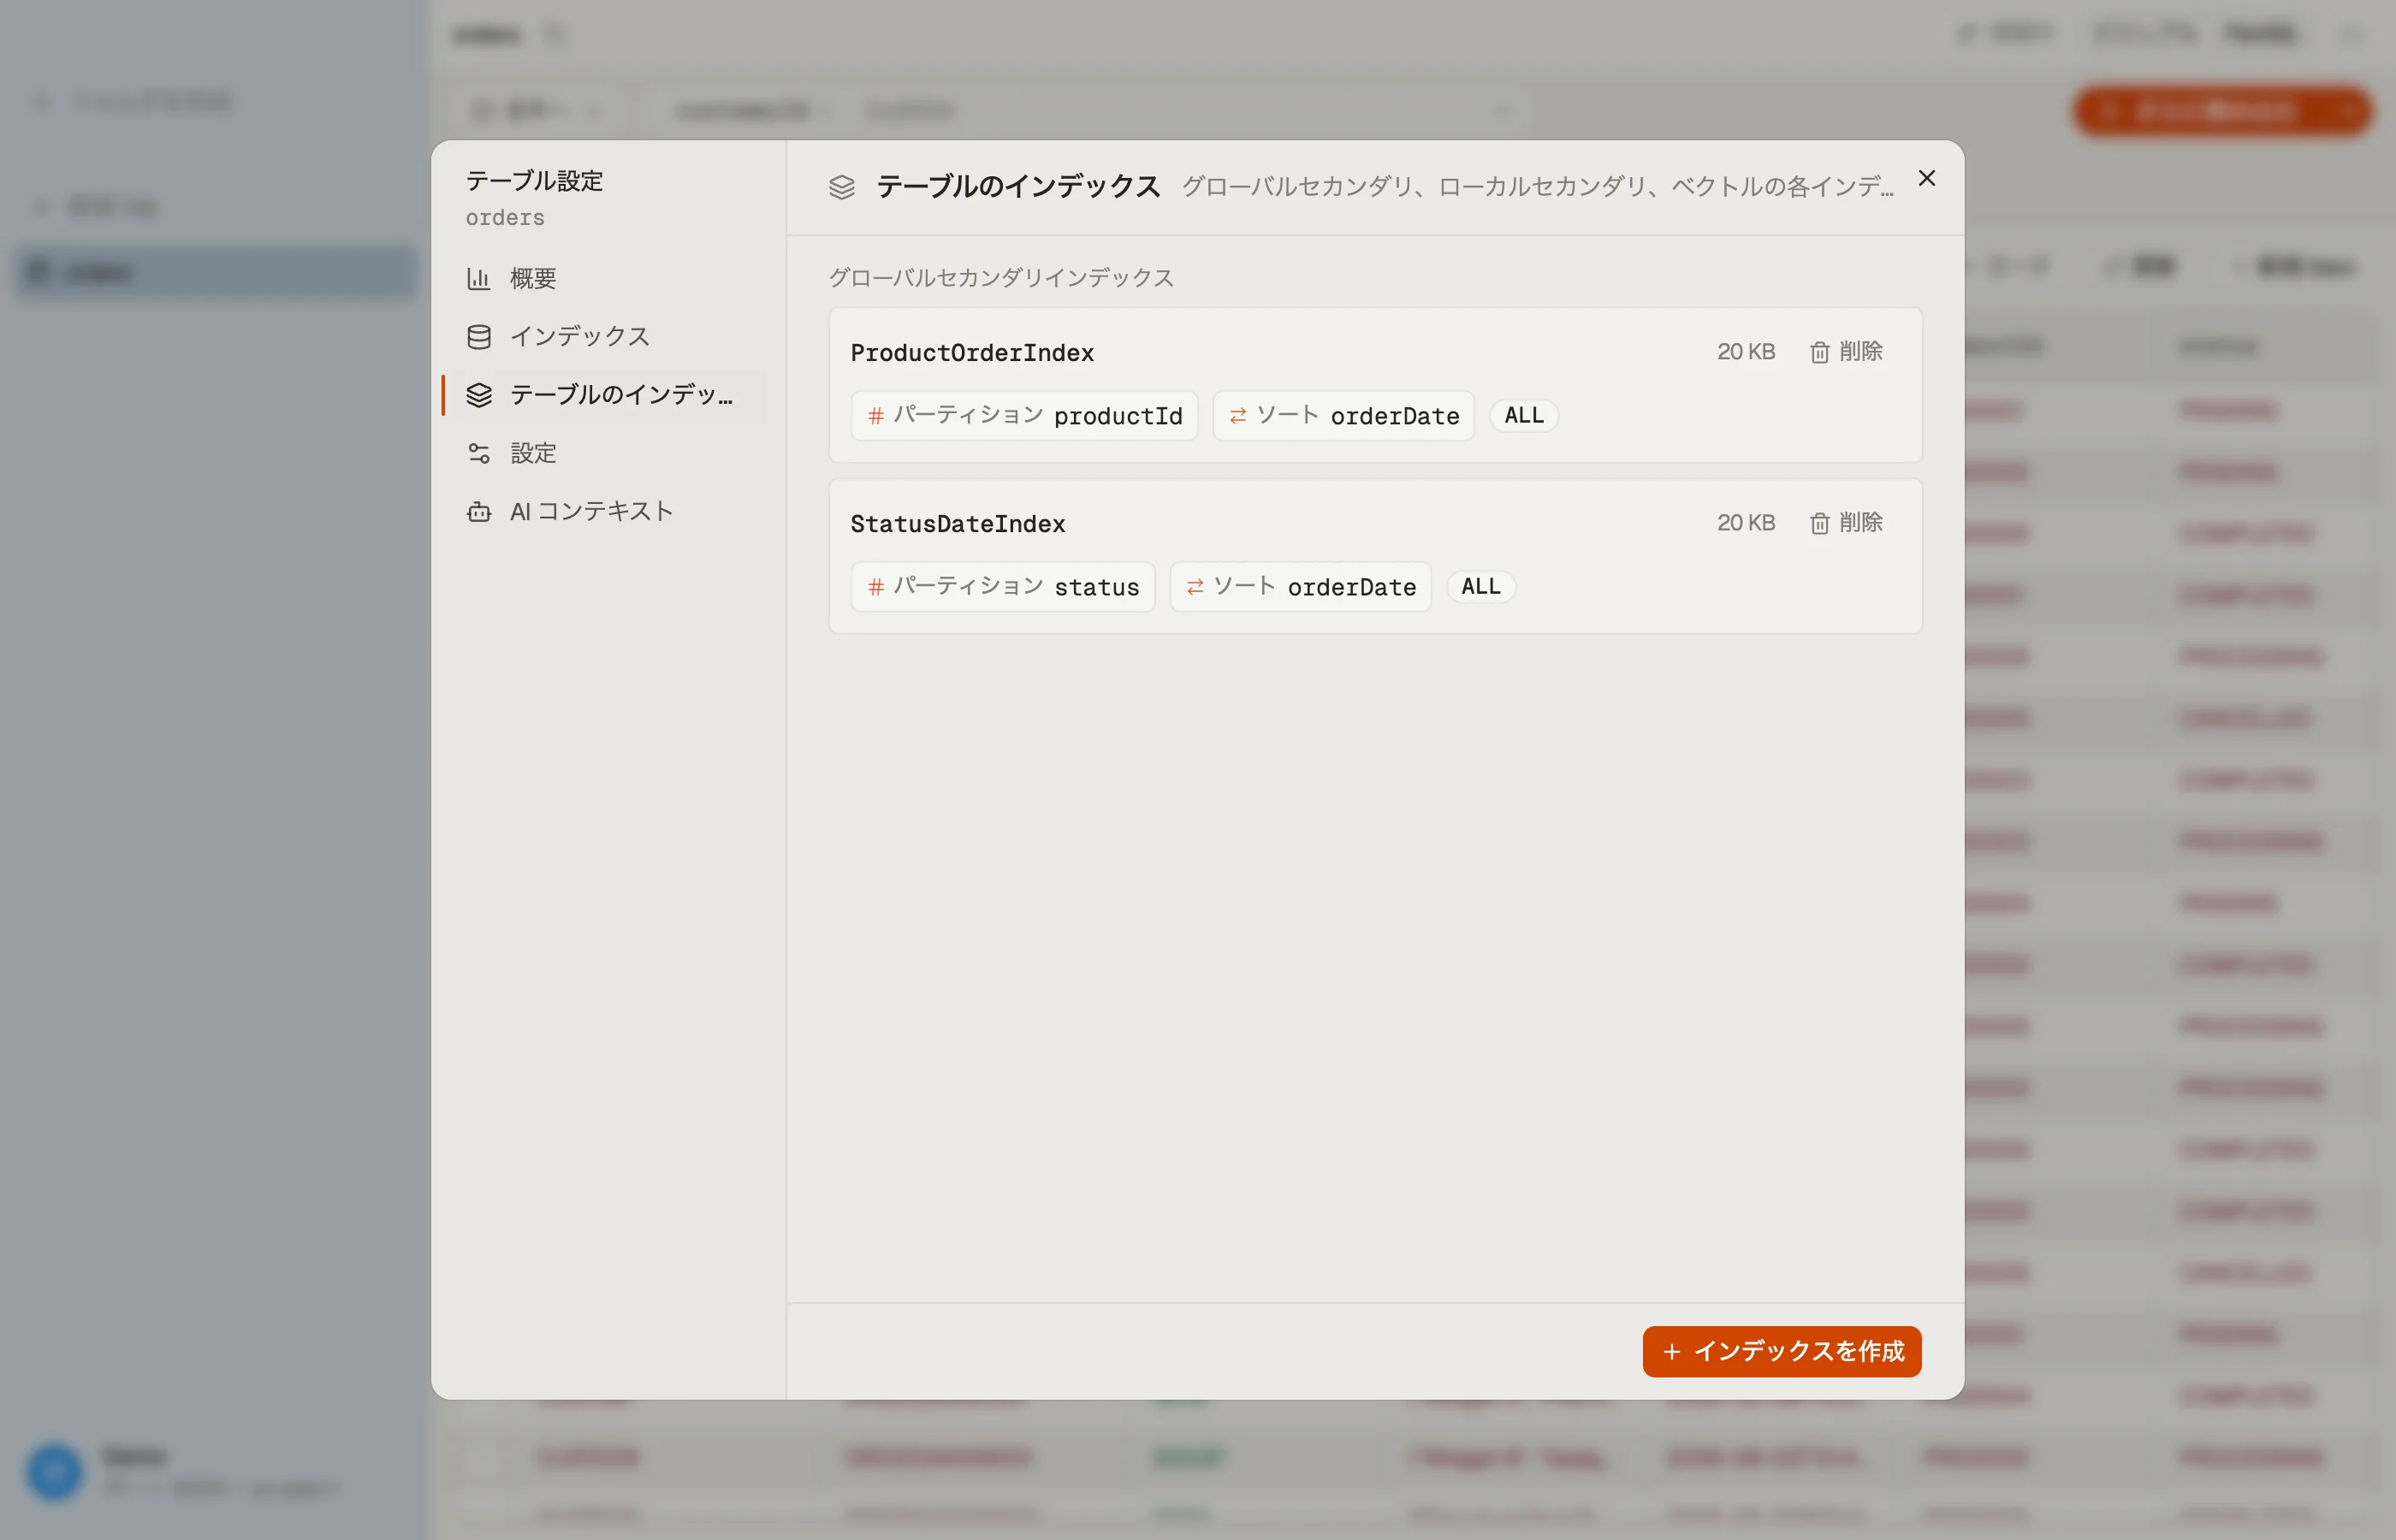Click the インデックスを作成 button
Screen dimensions: 2396x1540
(x=1781, y=1351)
